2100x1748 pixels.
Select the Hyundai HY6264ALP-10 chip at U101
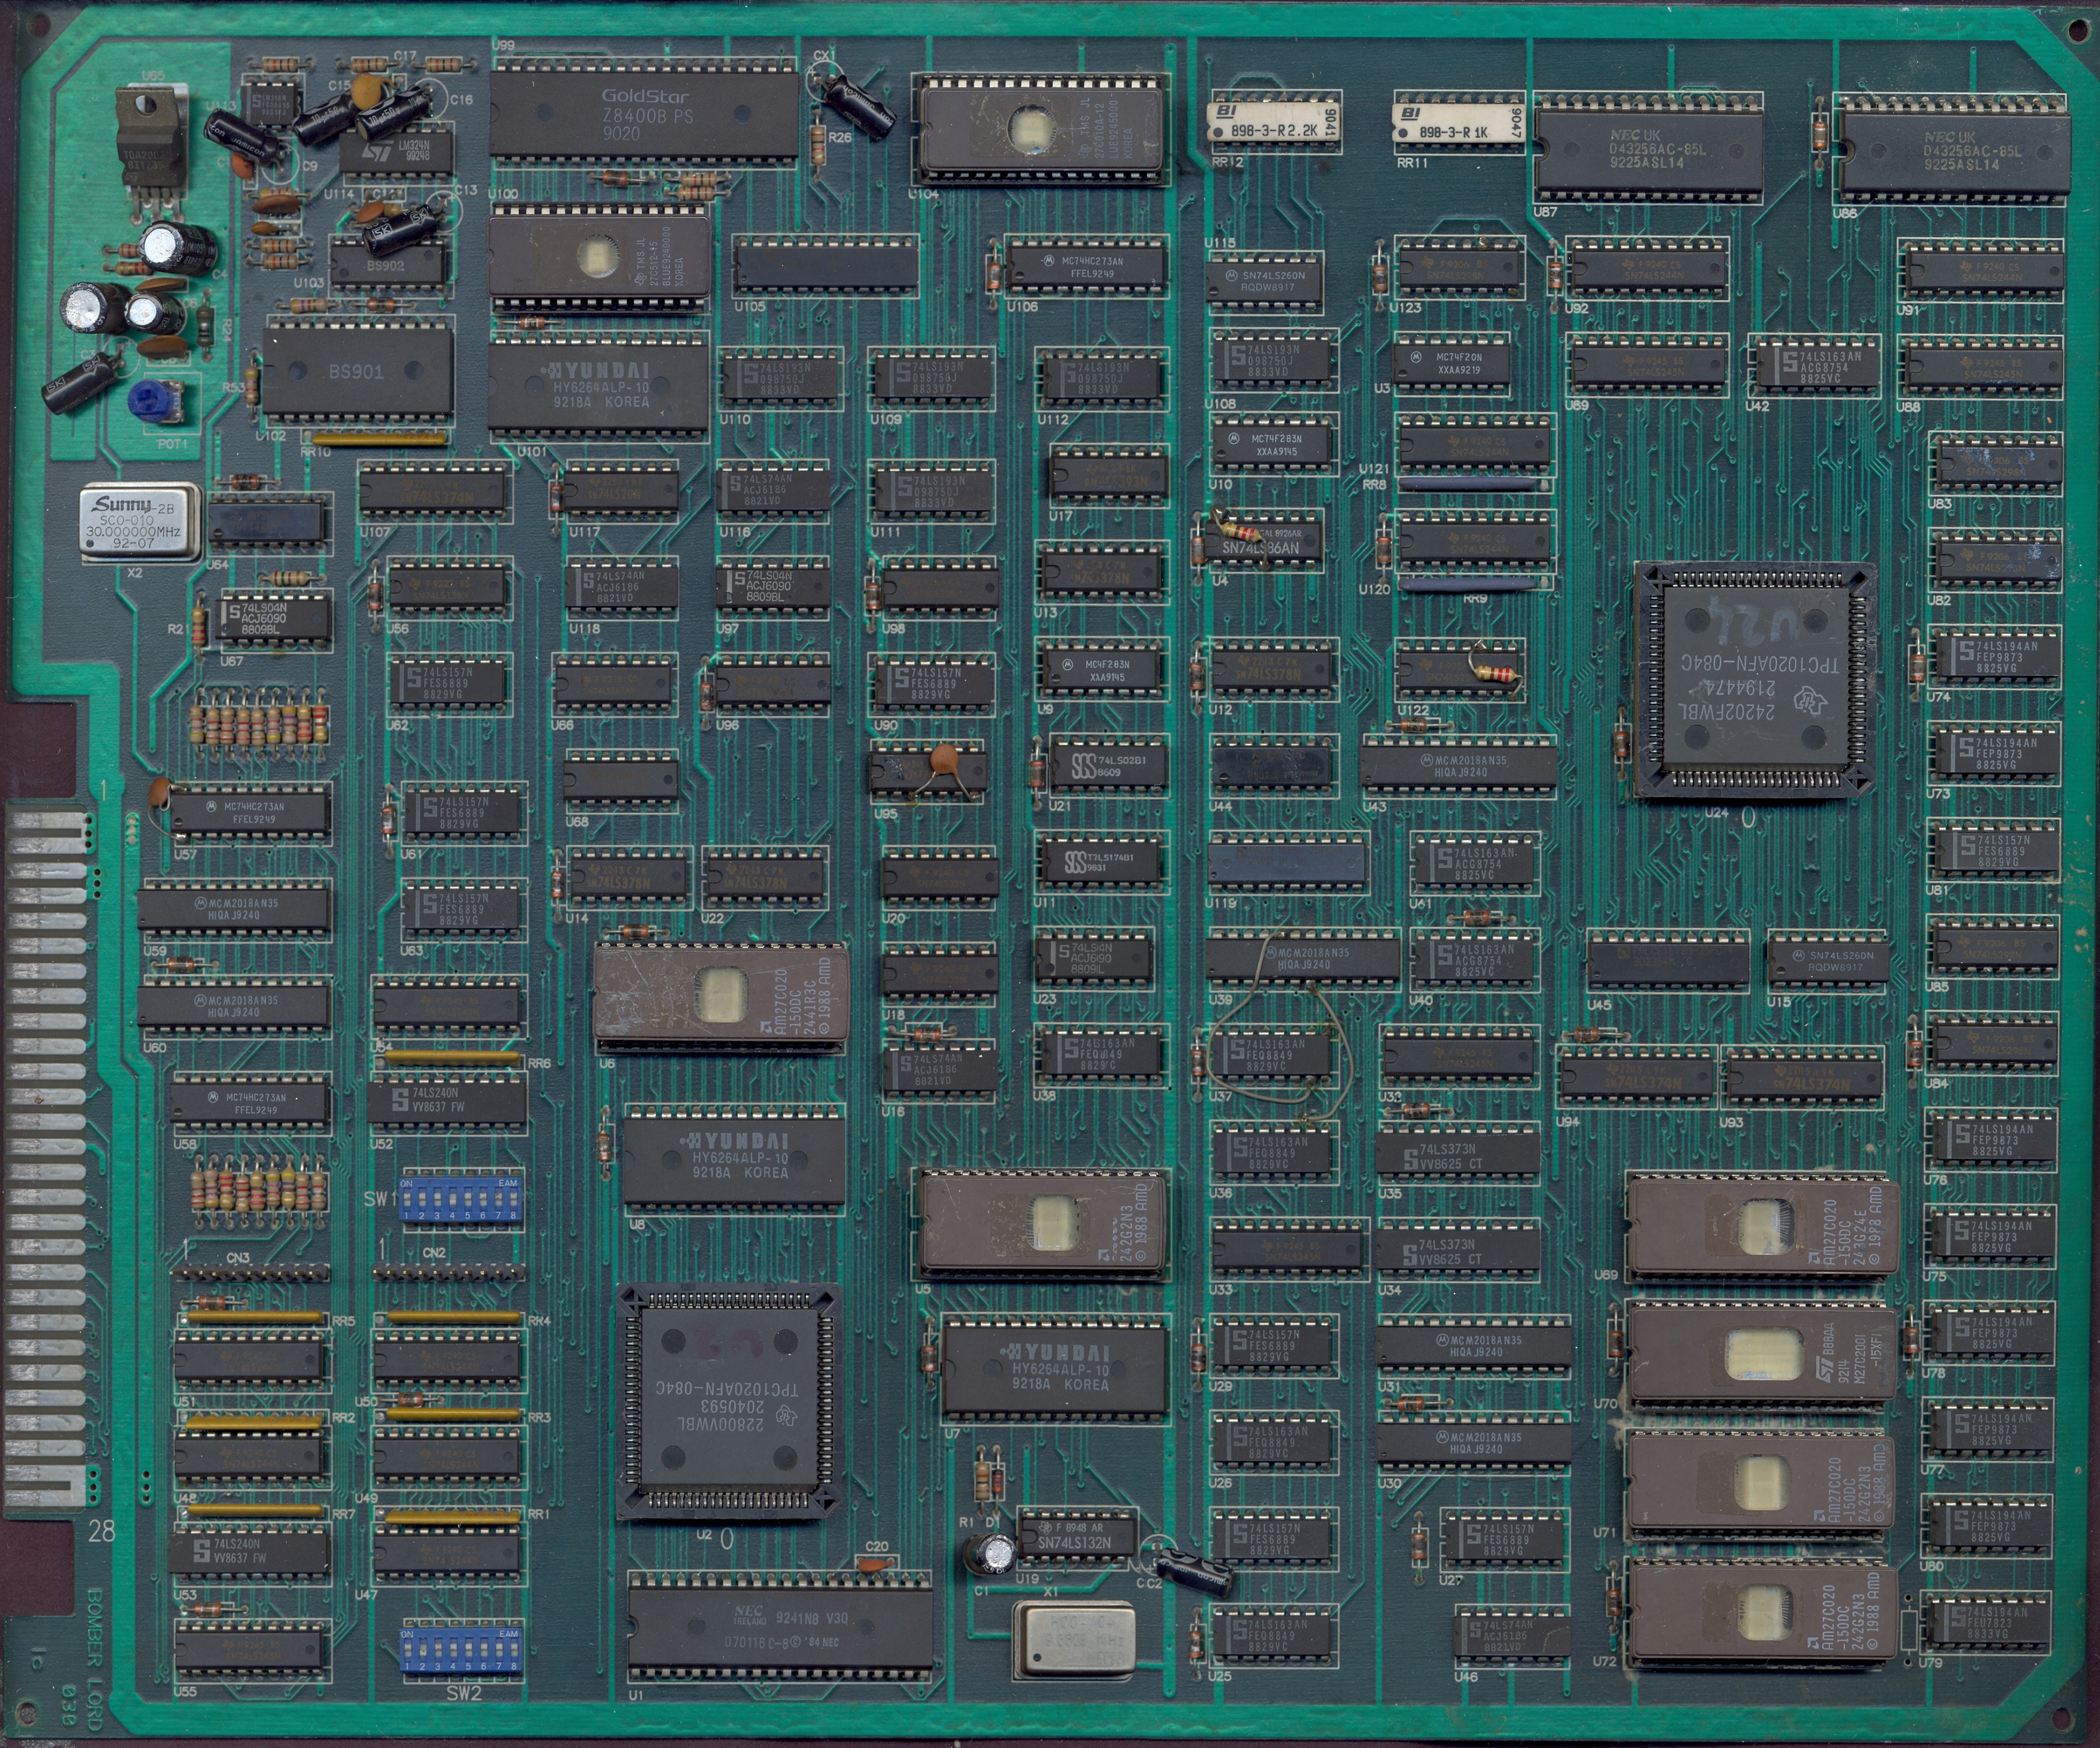(x=599, y=386)
